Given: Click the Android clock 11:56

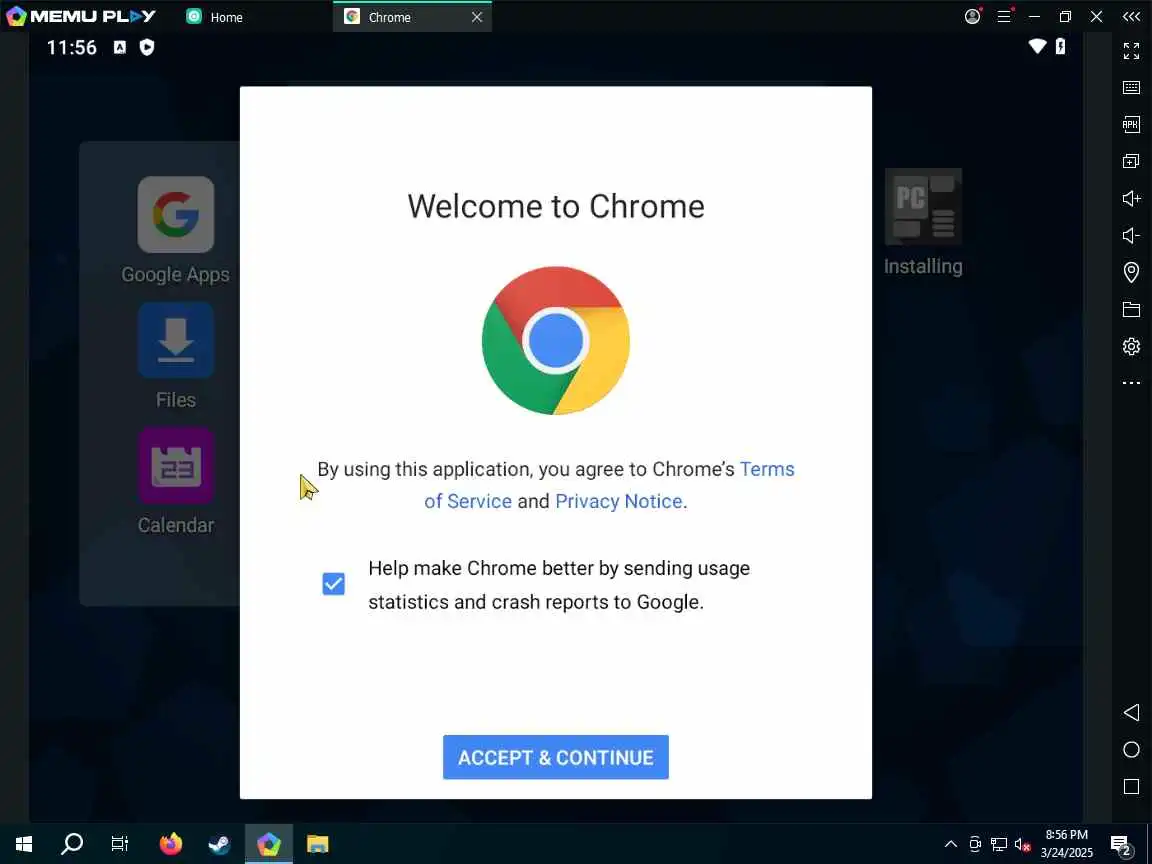Looking at the screenshot, I should point(72,48).
